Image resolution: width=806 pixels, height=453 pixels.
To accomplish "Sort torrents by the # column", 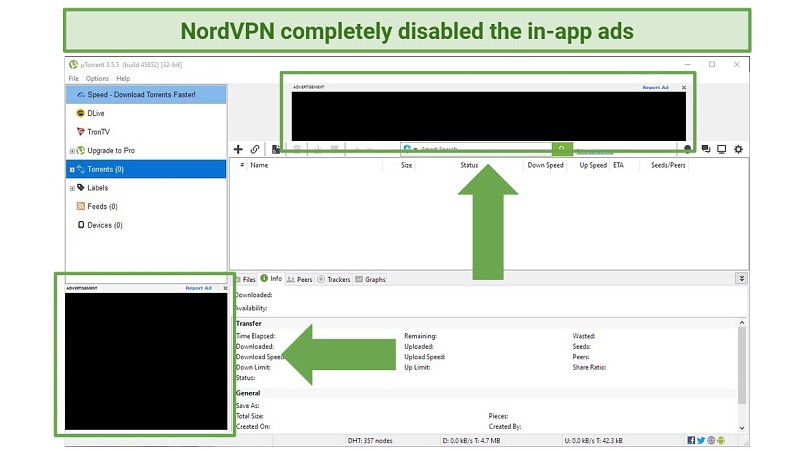I will tap(242, 165).
